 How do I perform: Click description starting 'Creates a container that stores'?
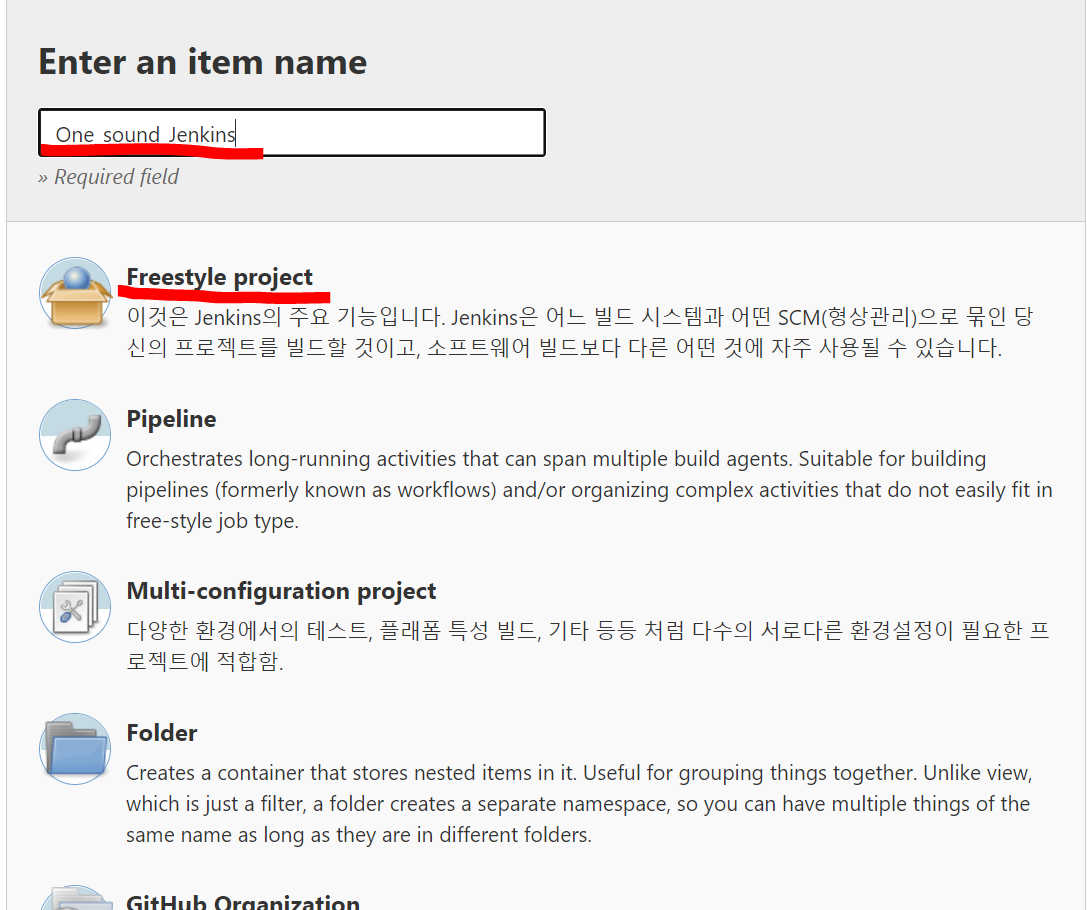pos(580,803)
